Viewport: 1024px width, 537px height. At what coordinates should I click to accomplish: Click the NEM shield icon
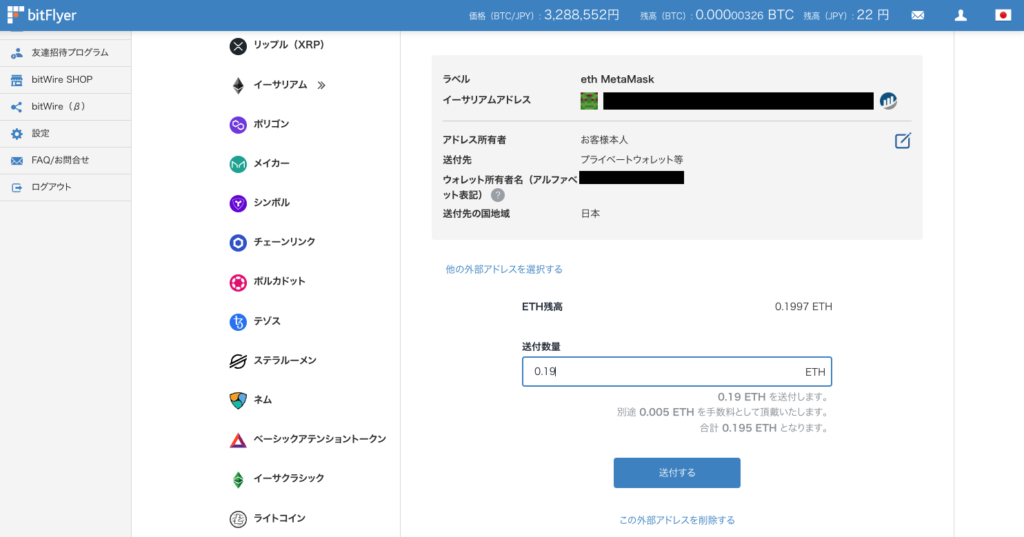click(238, 400)
